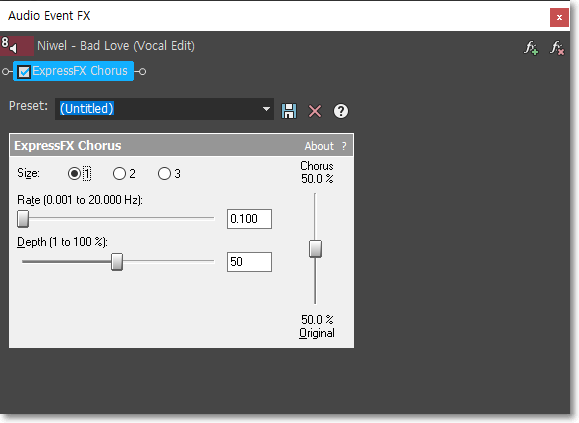The height and width of the screenshot is (423, 579).
Task: Click the Chorus/Original mix vertical slider handle
Action: [x=315, y=249]
